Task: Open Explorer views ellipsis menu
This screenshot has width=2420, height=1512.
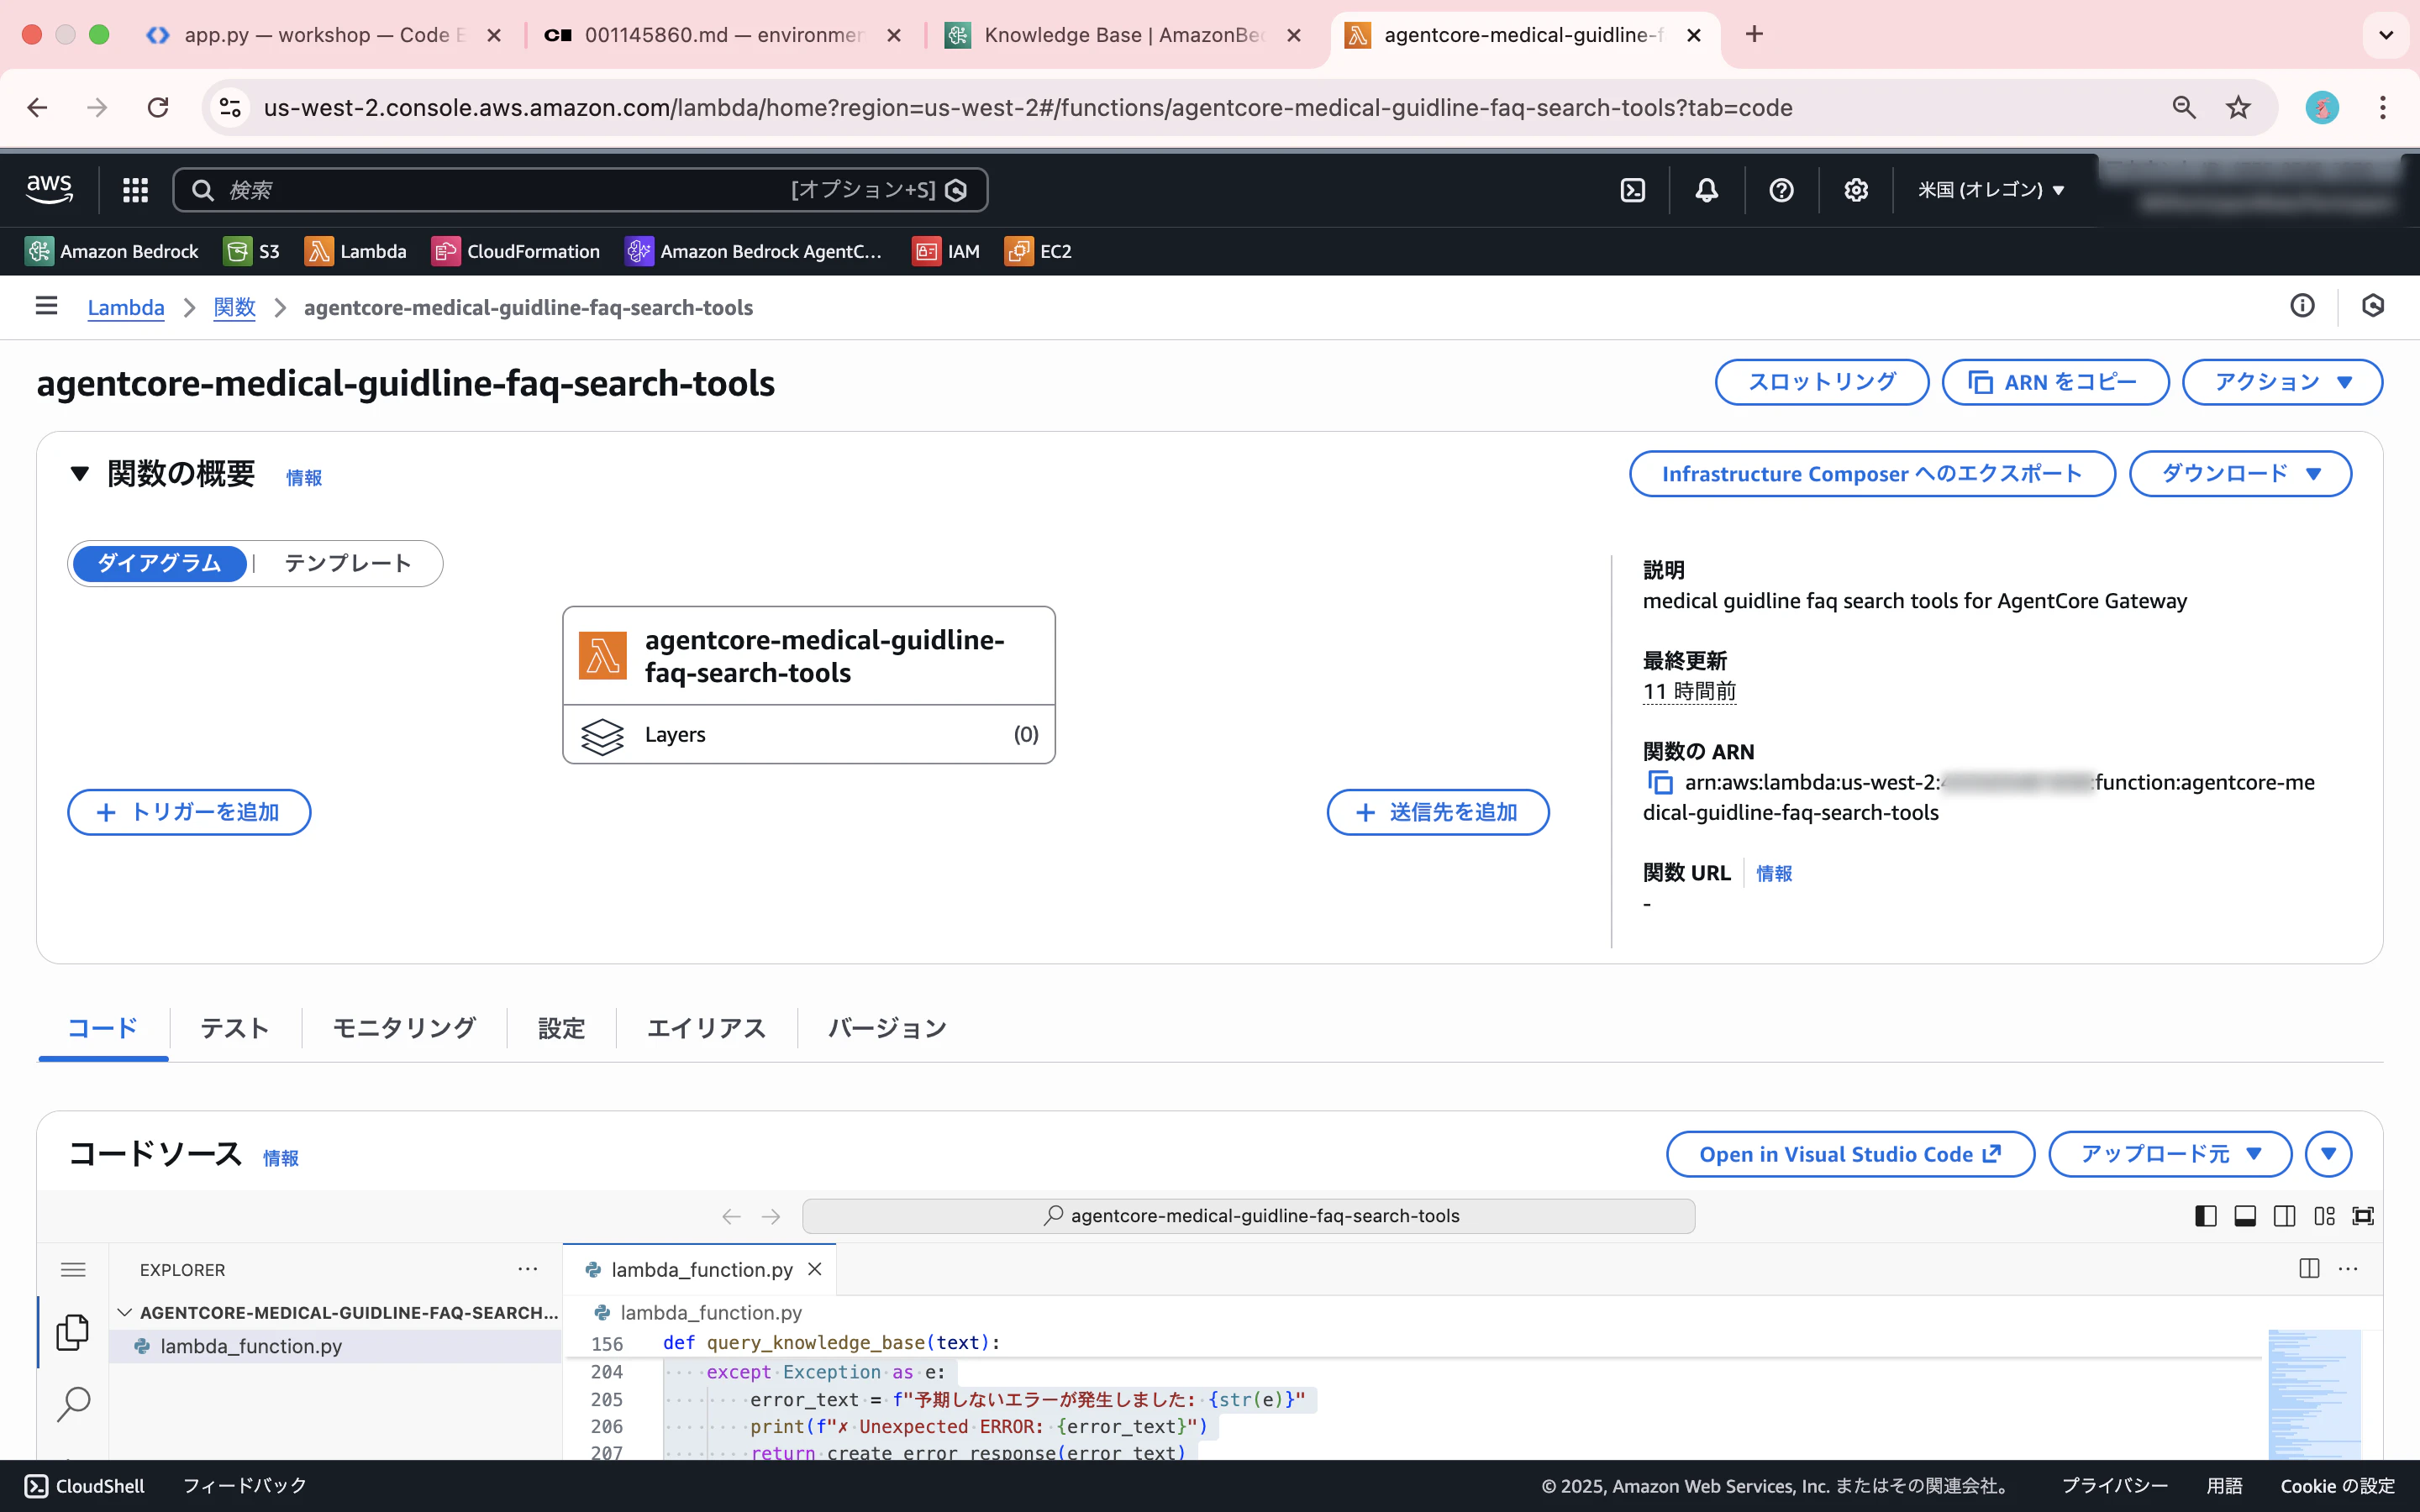Action: coord(528,1269)
